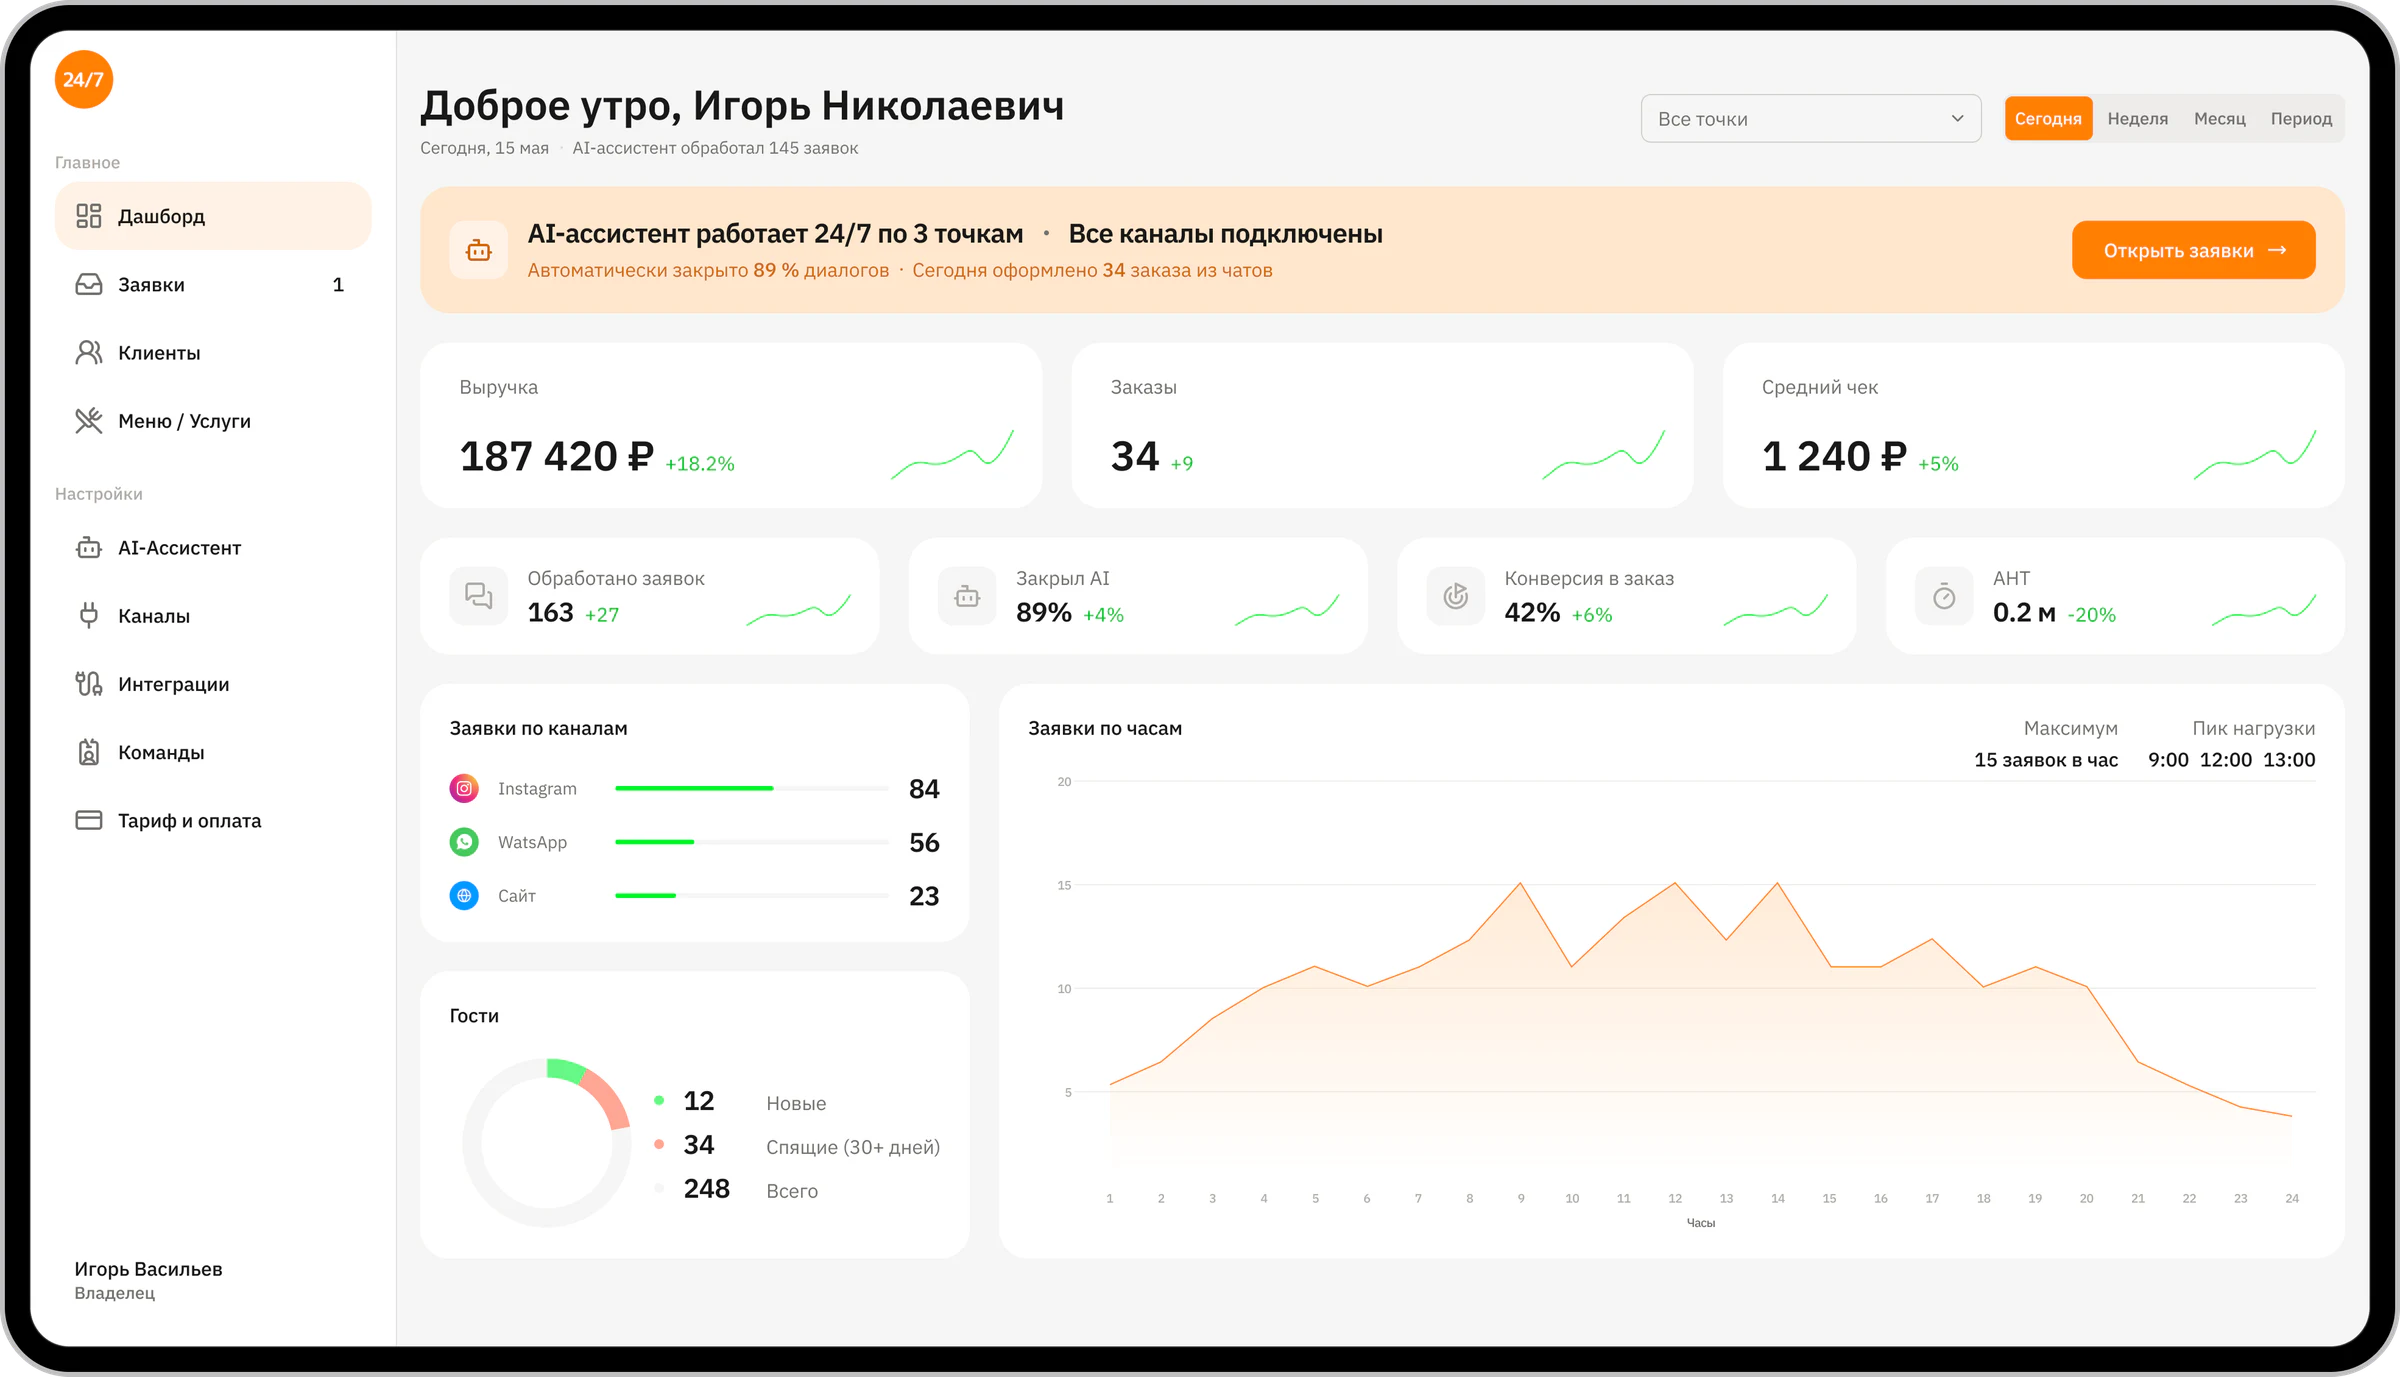Open AI-Ассистент settings
2400x1377 pixels.
click(213, 547)
